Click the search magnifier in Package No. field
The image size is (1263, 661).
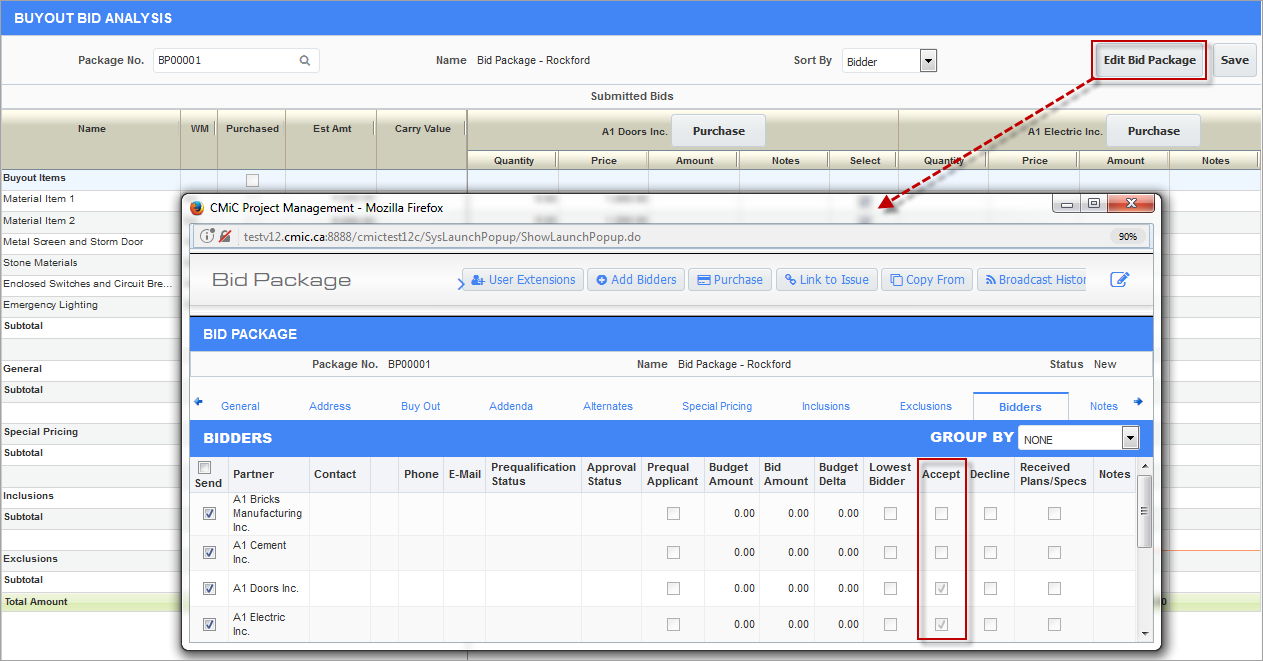pyautogui.click(x=305, y=61)
